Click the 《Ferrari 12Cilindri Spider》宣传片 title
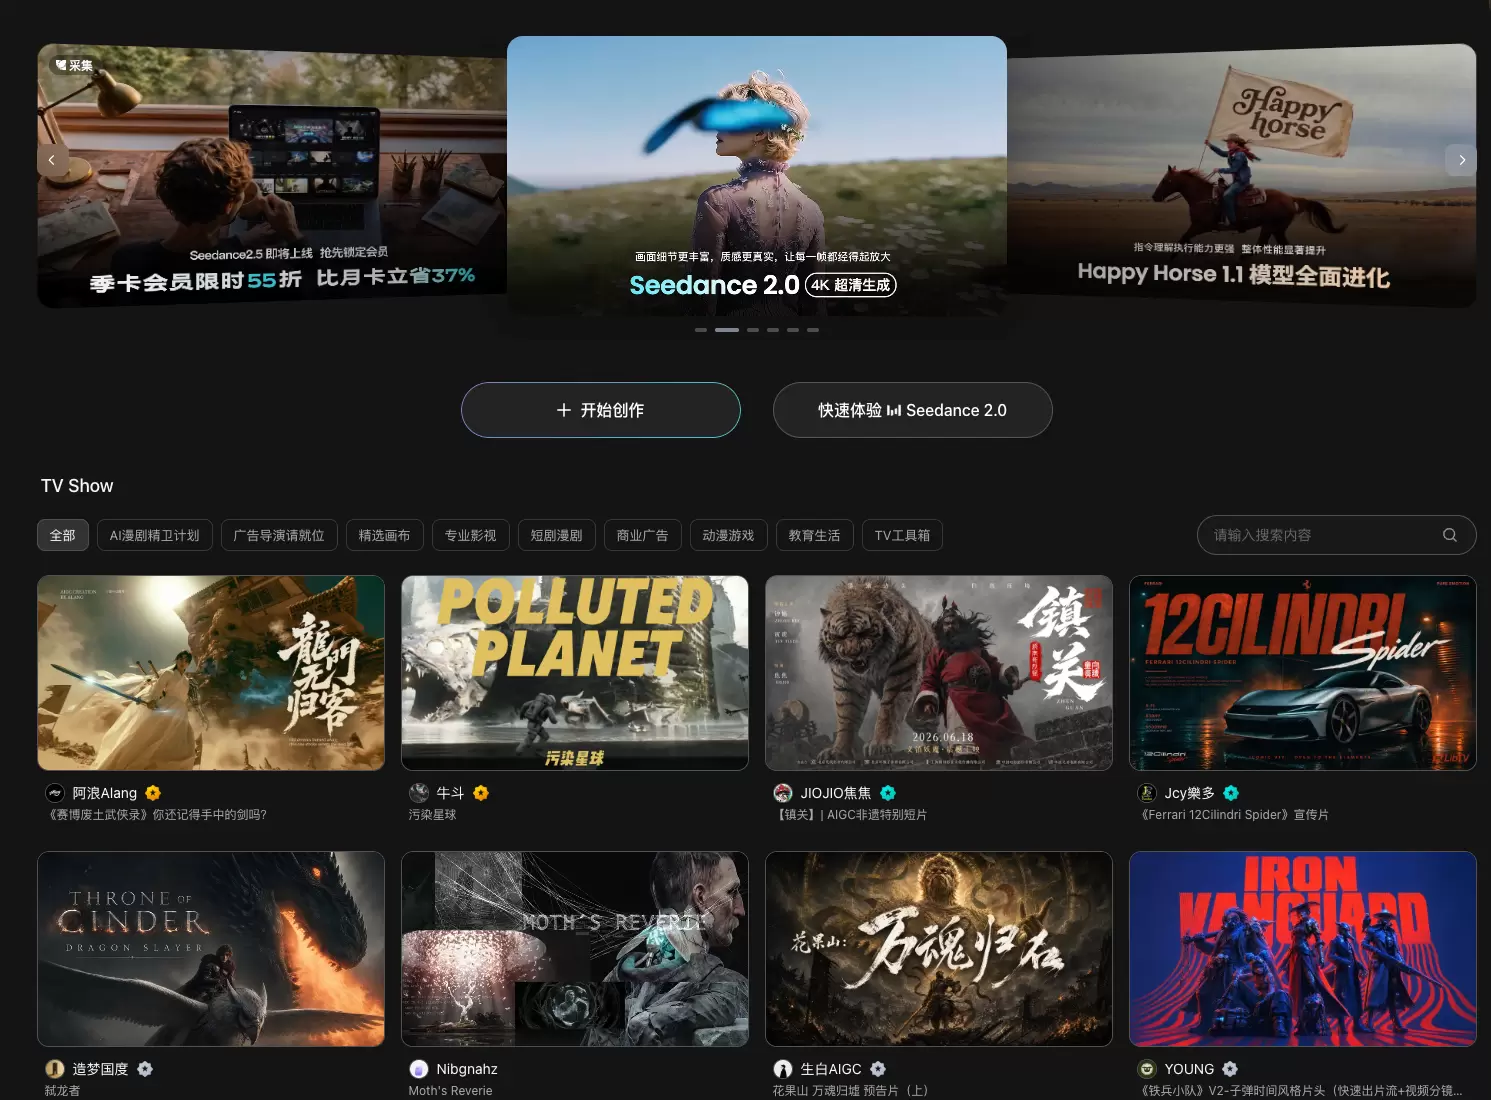 (1233, 815)
